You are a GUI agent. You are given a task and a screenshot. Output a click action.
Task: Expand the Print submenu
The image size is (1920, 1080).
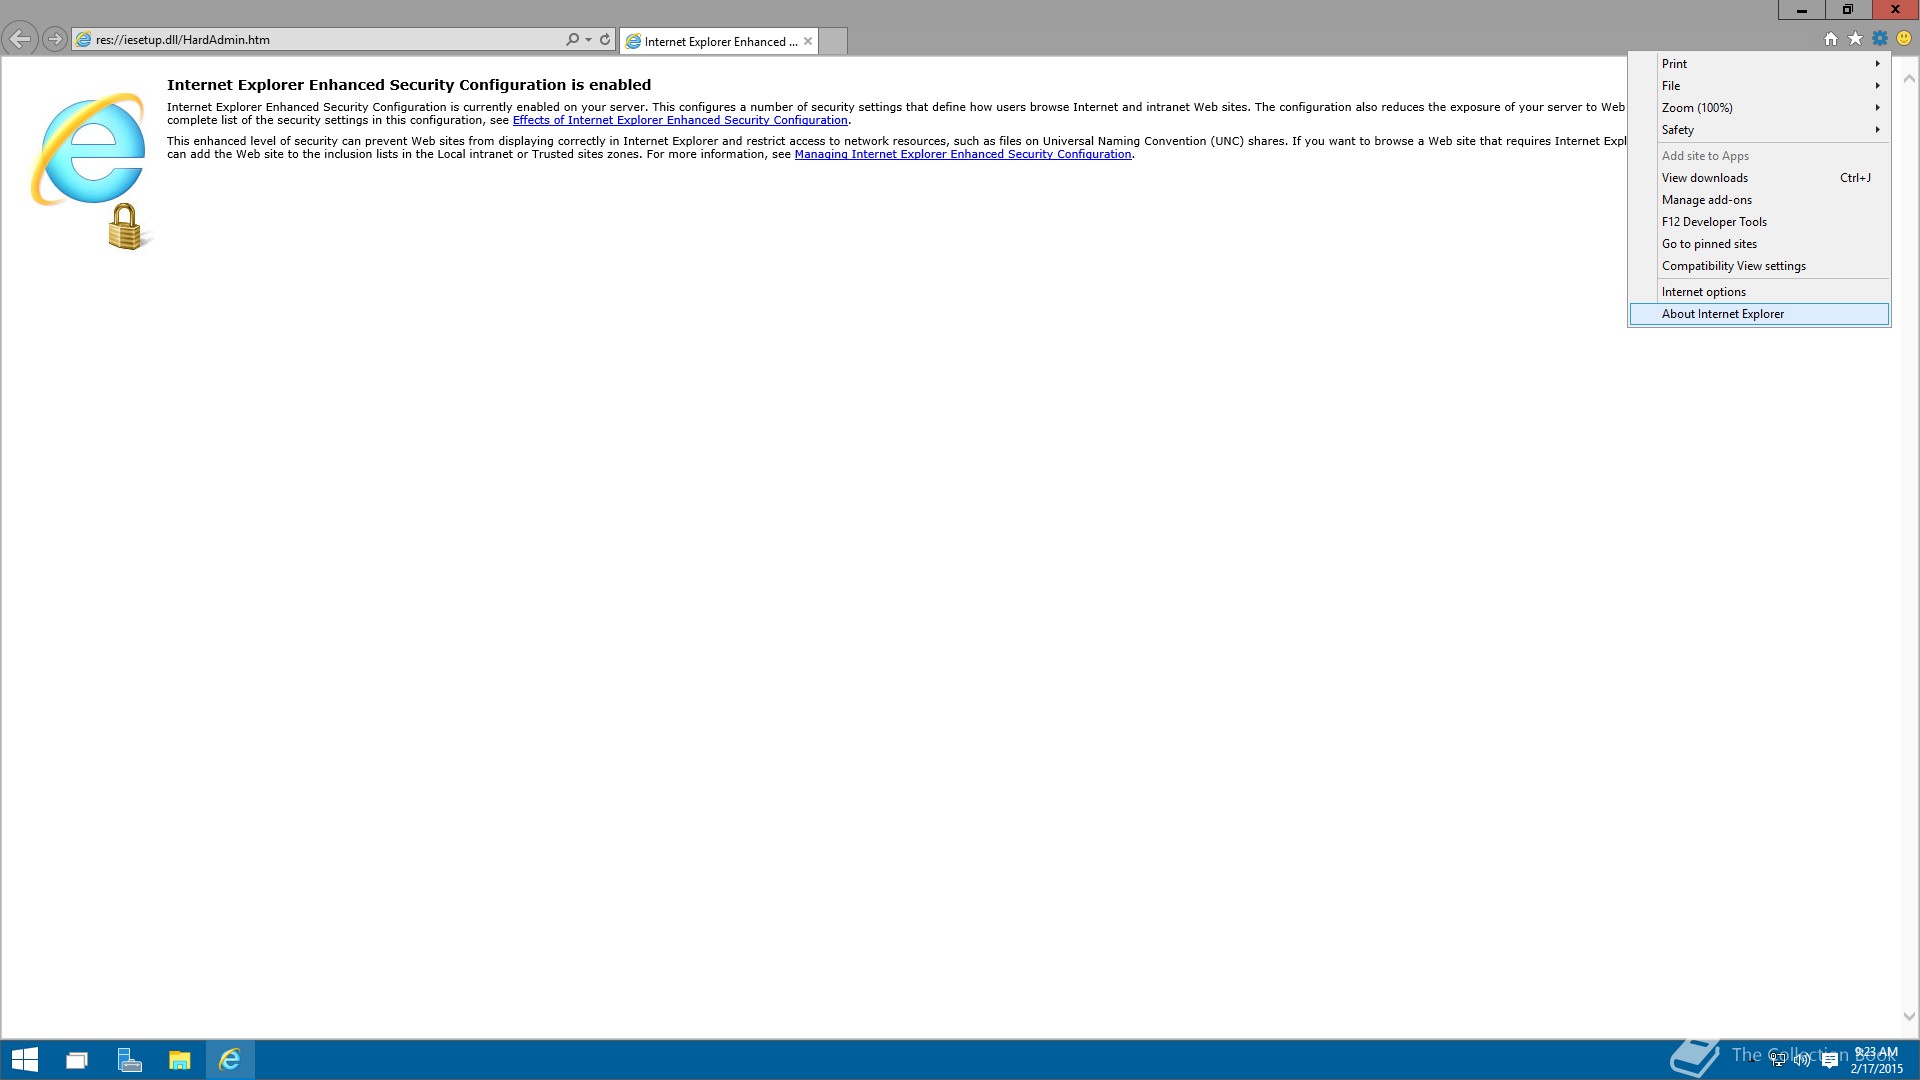(1759, 64)
